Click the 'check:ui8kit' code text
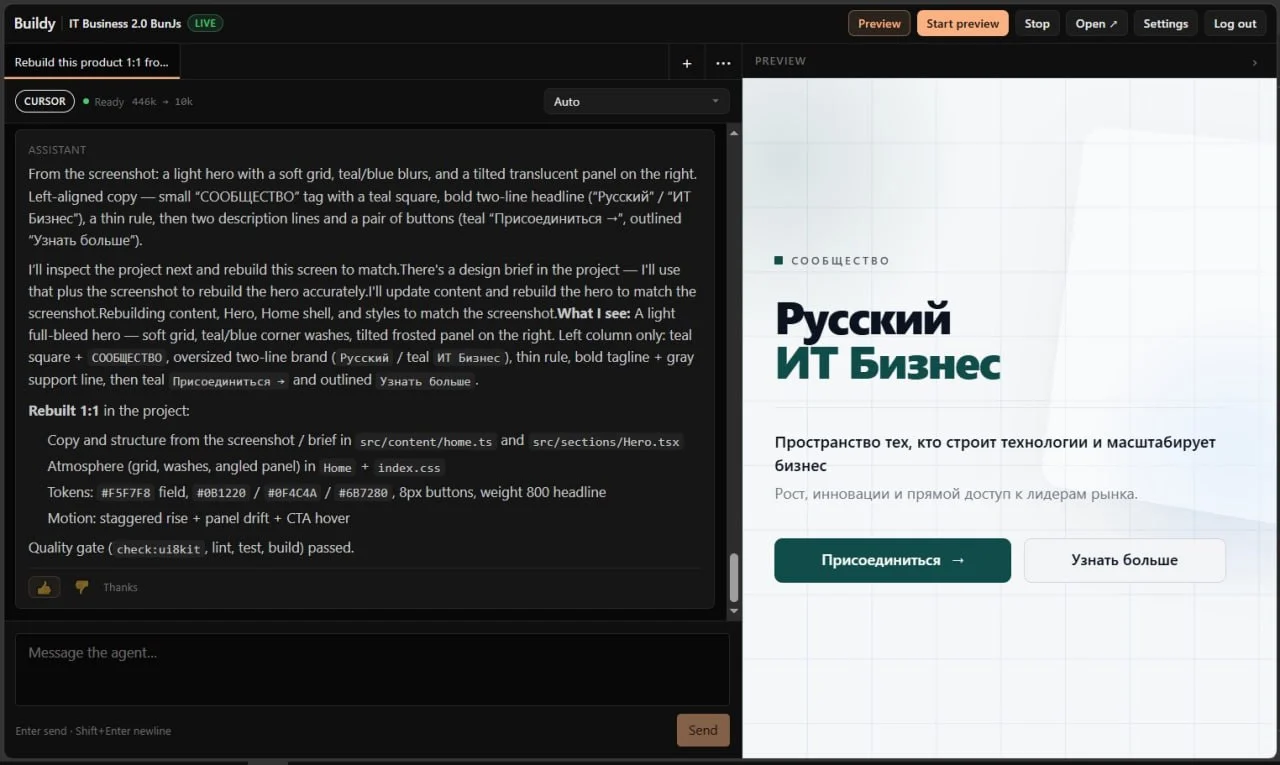 [160, 549]
